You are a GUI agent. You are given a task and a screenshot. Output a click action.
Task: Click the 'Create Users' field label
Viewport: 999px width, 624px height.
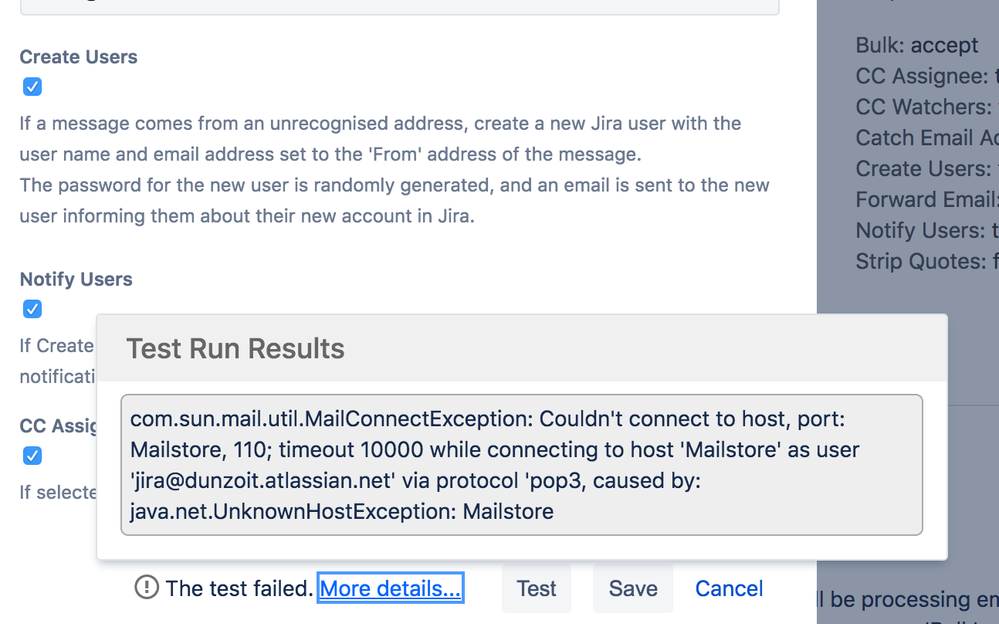coord(78,57)
